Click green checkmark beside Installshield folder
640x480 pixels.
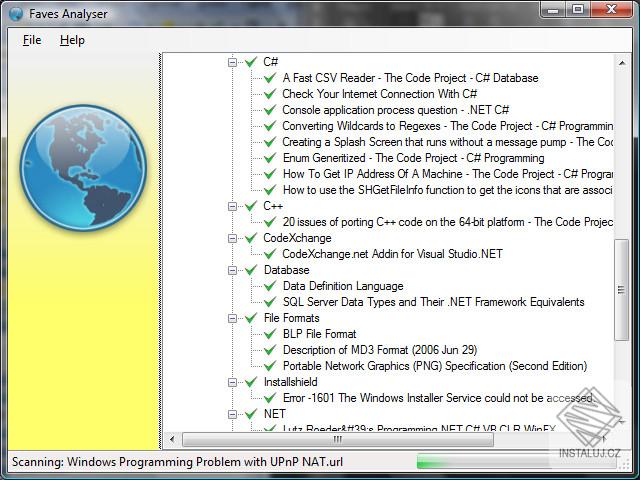(251, 382)
